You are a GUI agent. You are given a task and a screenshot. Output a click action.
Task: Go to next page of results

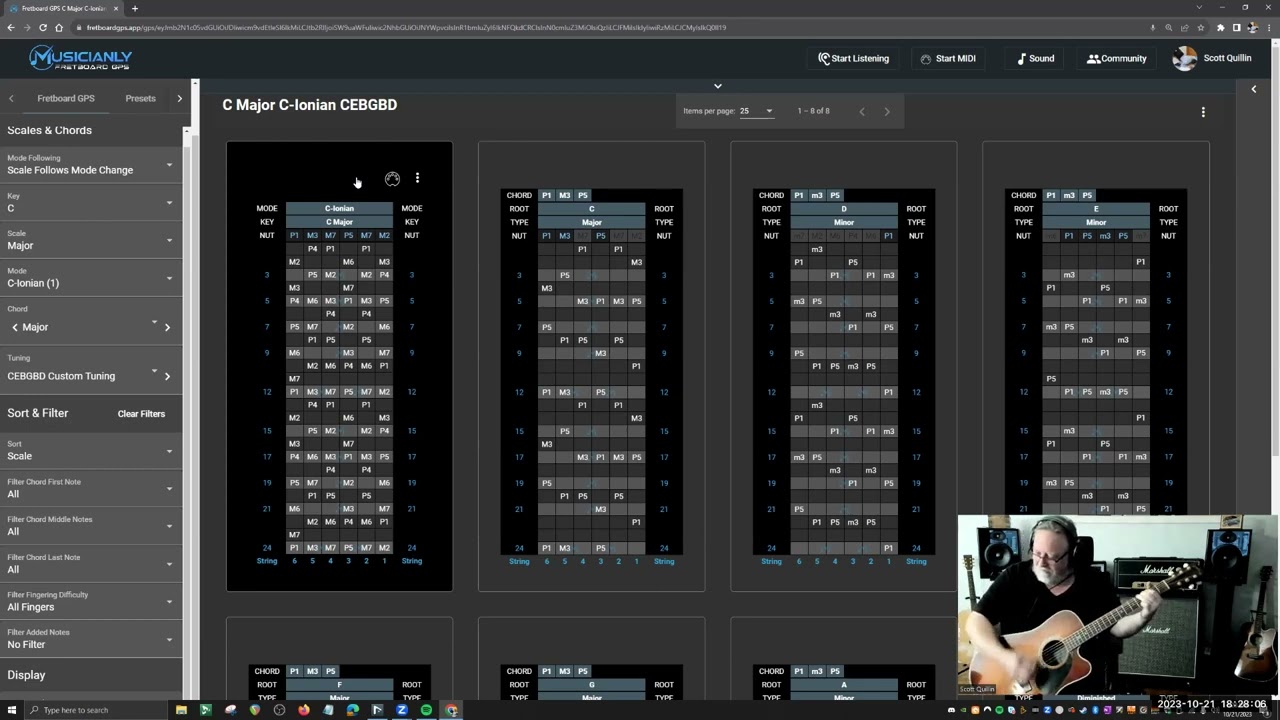(x=886, y=111)
